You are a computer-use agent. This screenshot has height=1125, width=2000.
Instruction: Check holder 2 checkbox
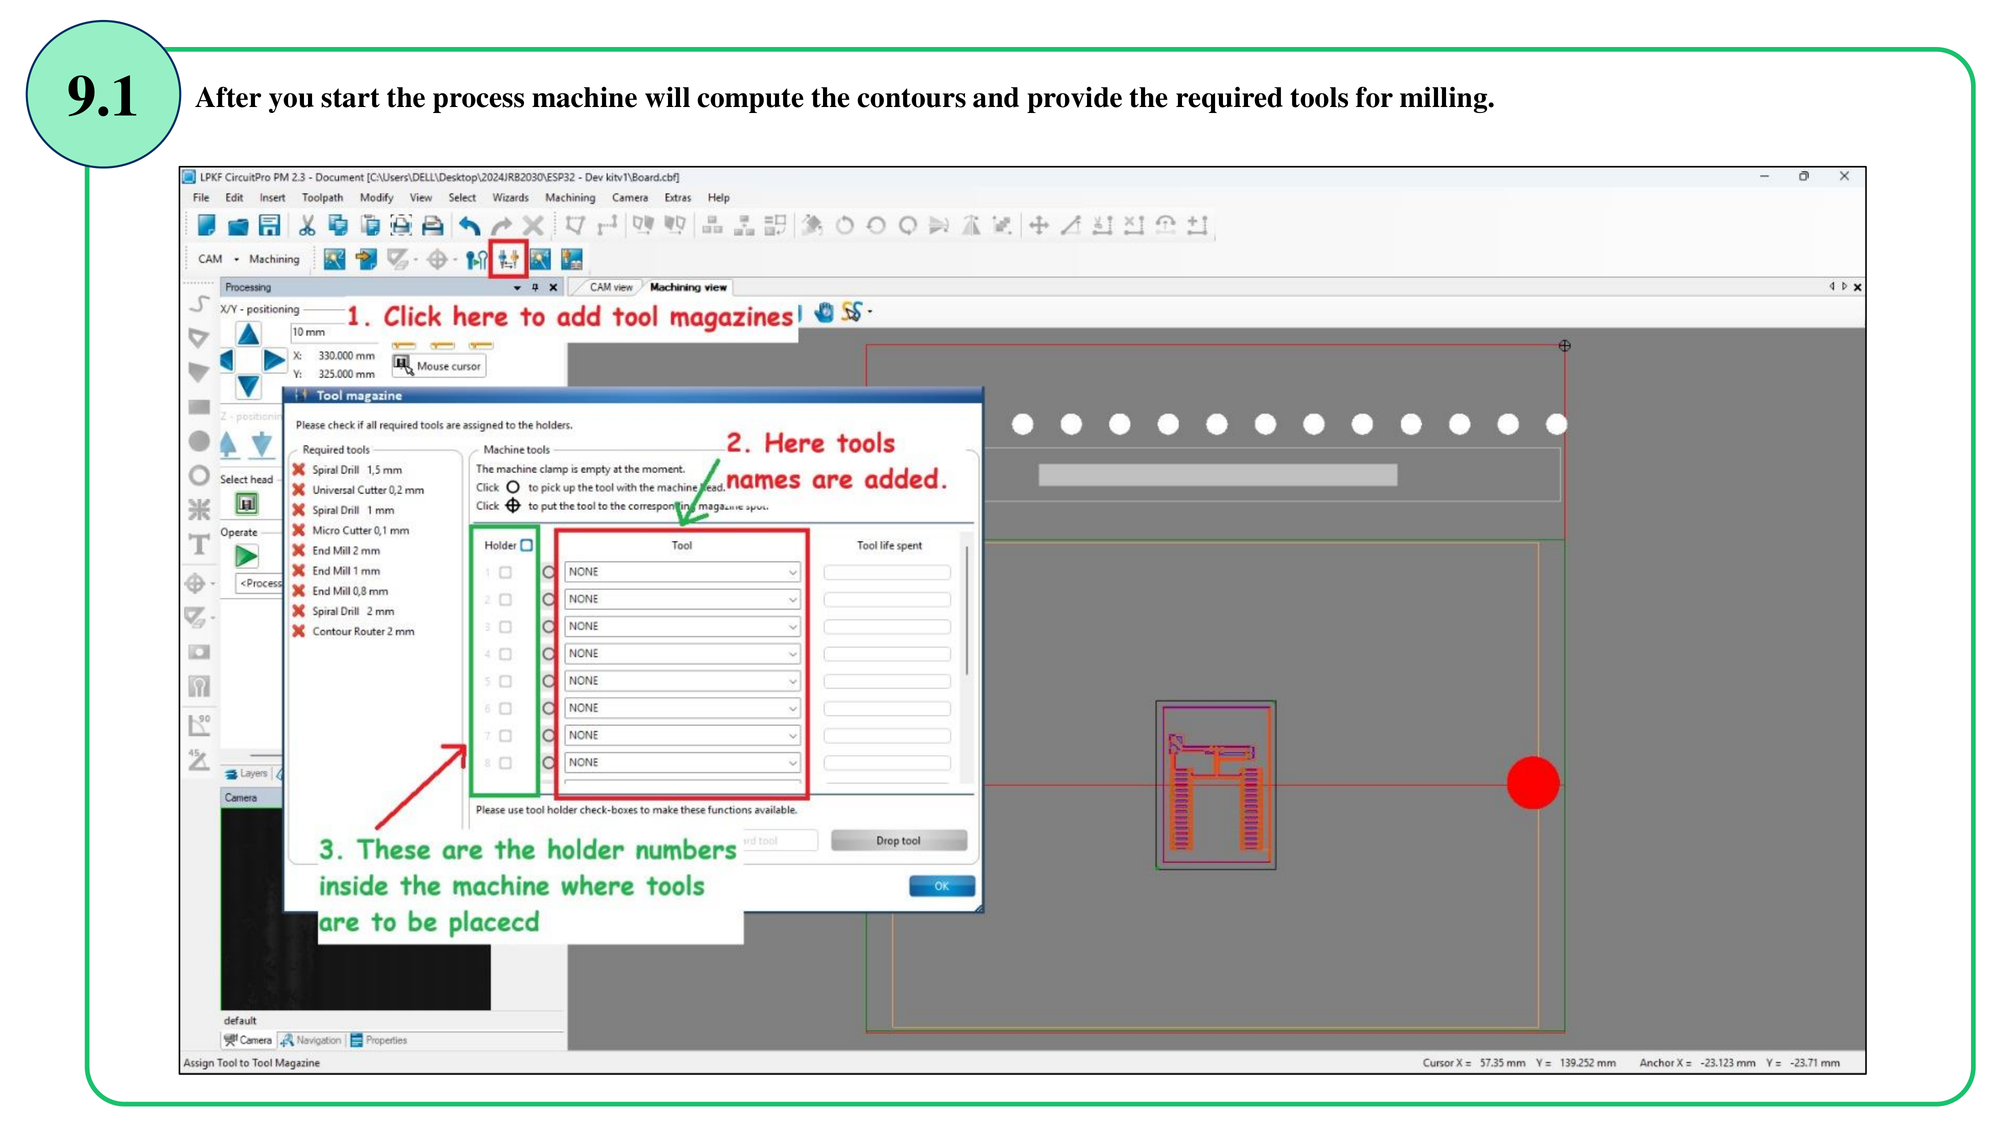505,600
